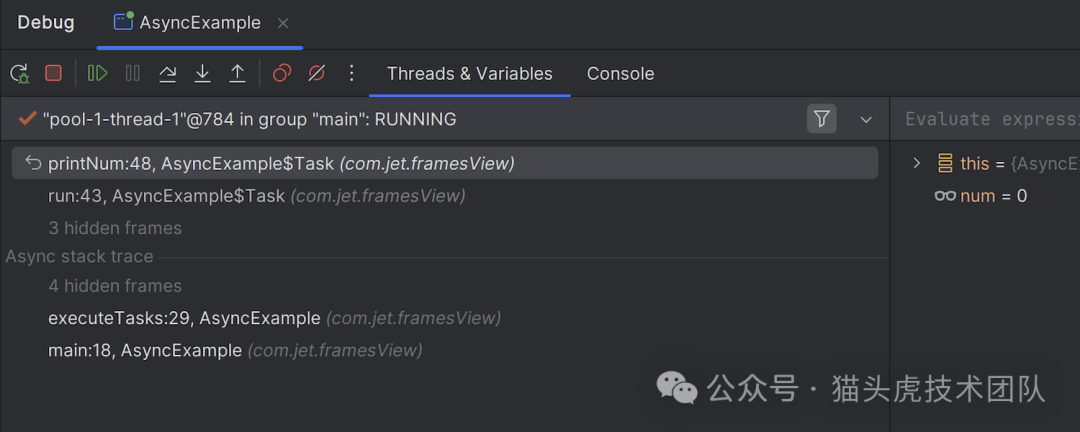1080x432 pixels.
Task: Toggle the frames filter button
Action: click(x=821, y=119)
